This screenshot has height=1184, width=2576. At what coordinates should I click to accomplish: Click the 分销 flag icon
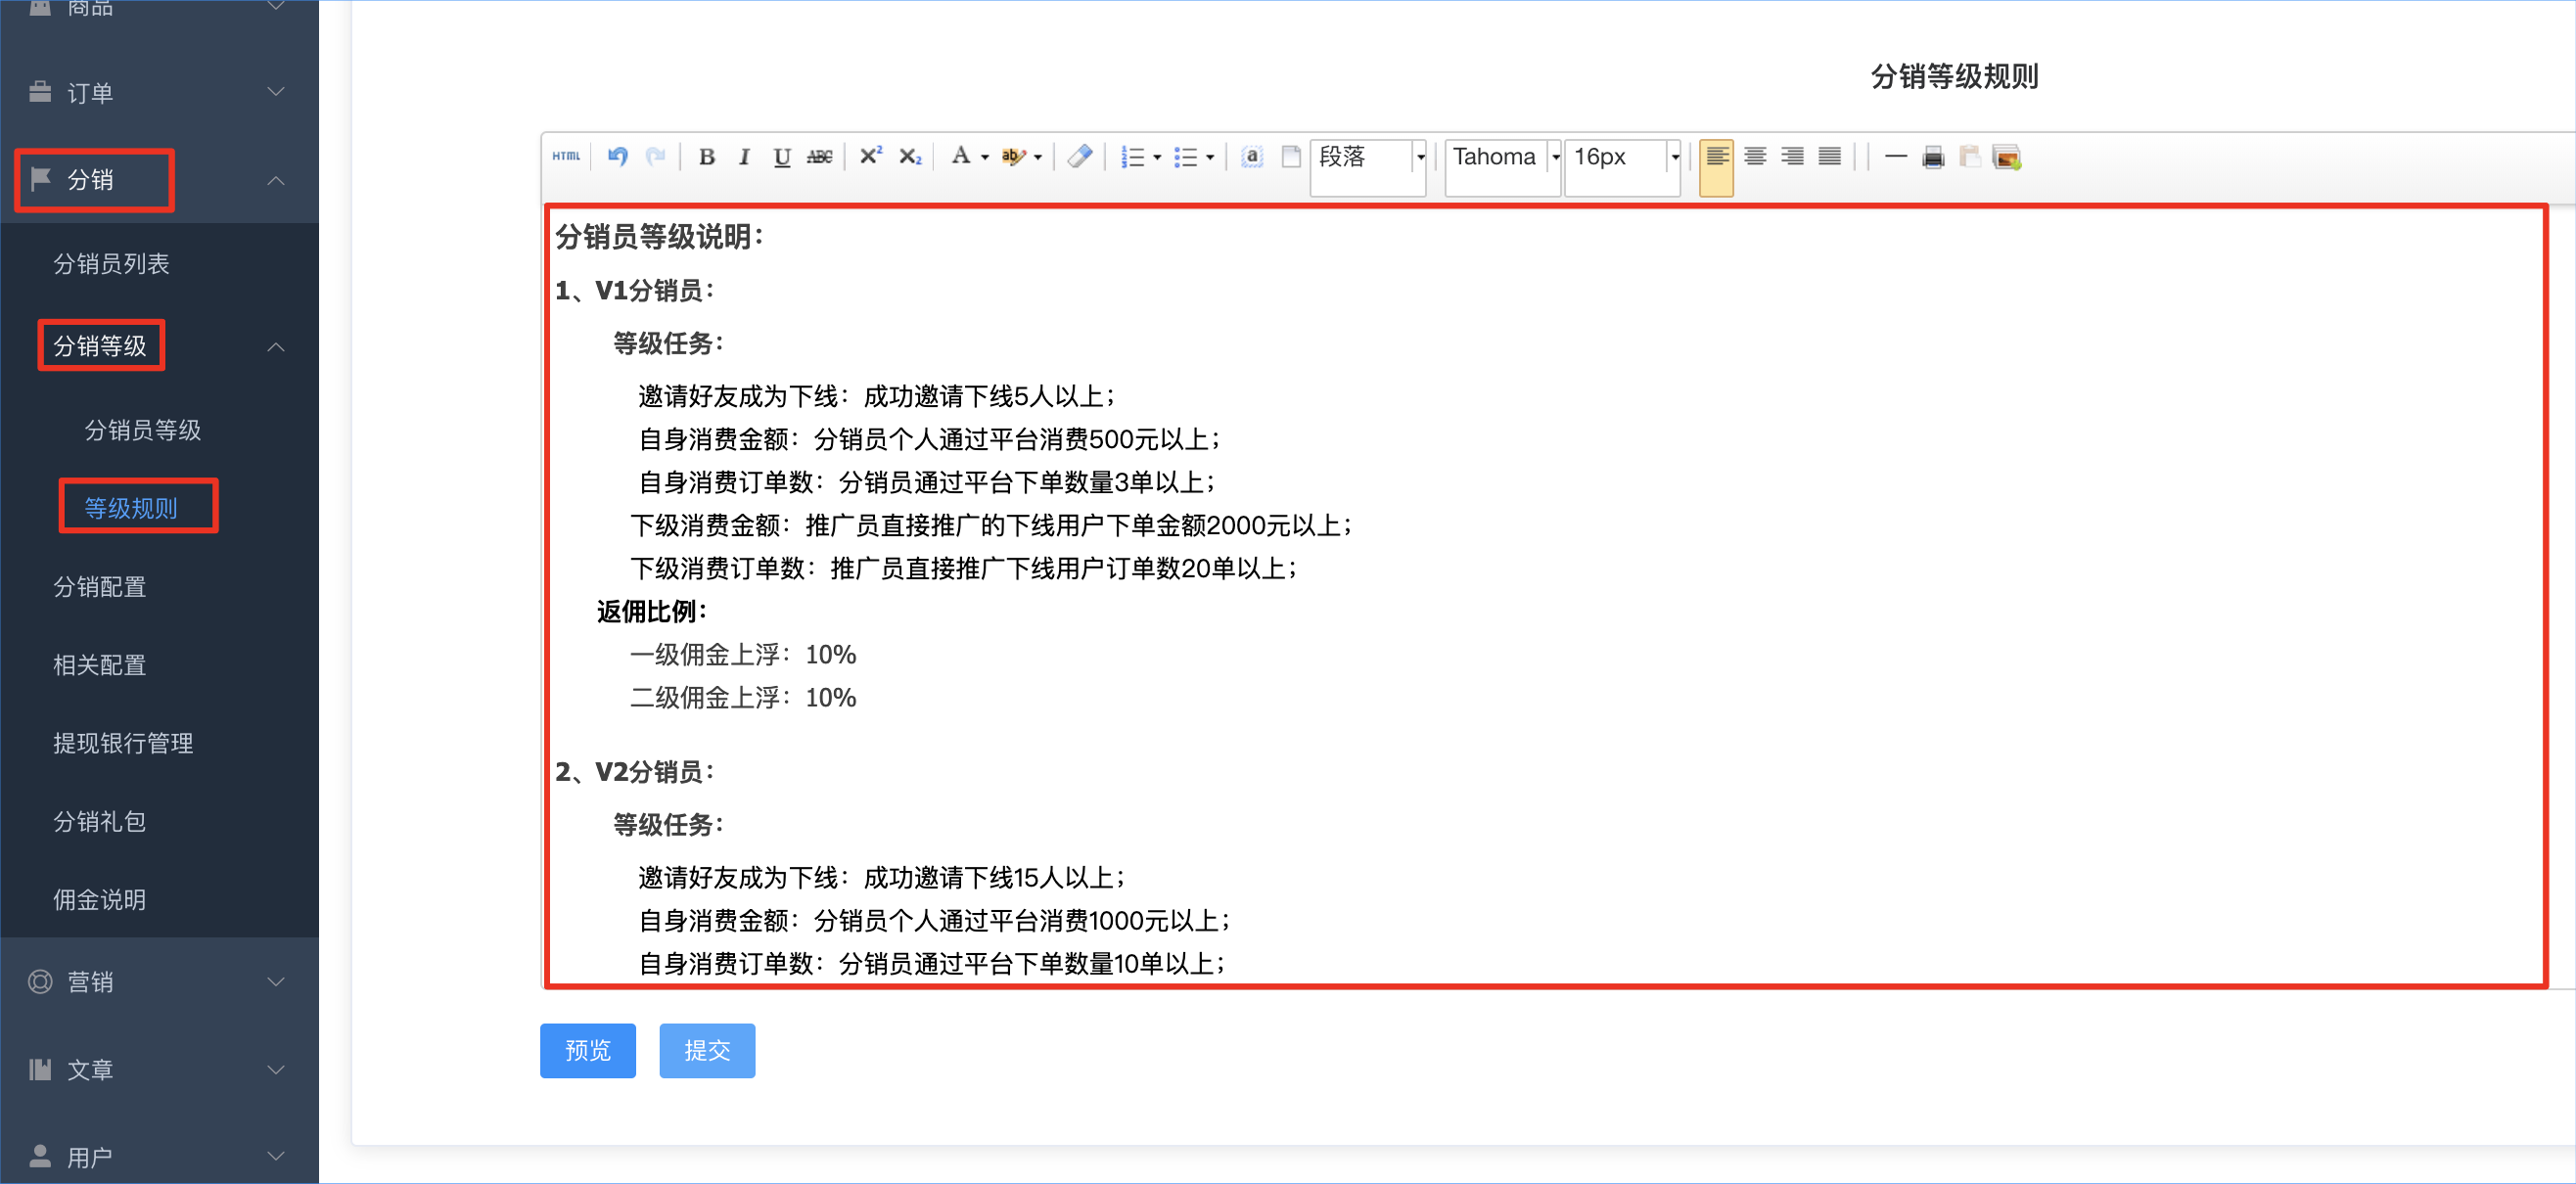40,179
